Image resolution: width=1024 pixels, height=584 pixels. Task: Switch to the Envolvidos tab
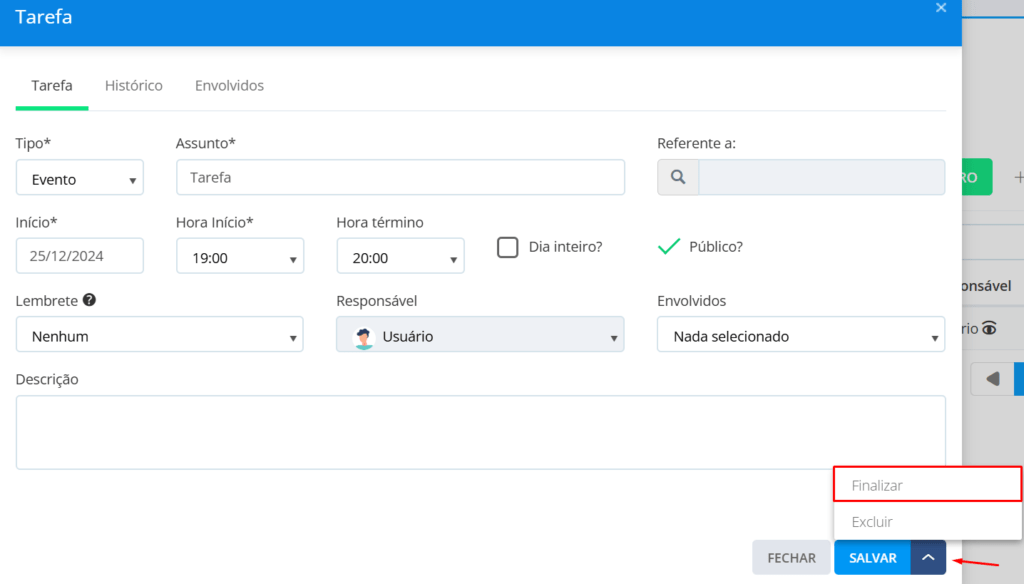(x=229, y=86)
